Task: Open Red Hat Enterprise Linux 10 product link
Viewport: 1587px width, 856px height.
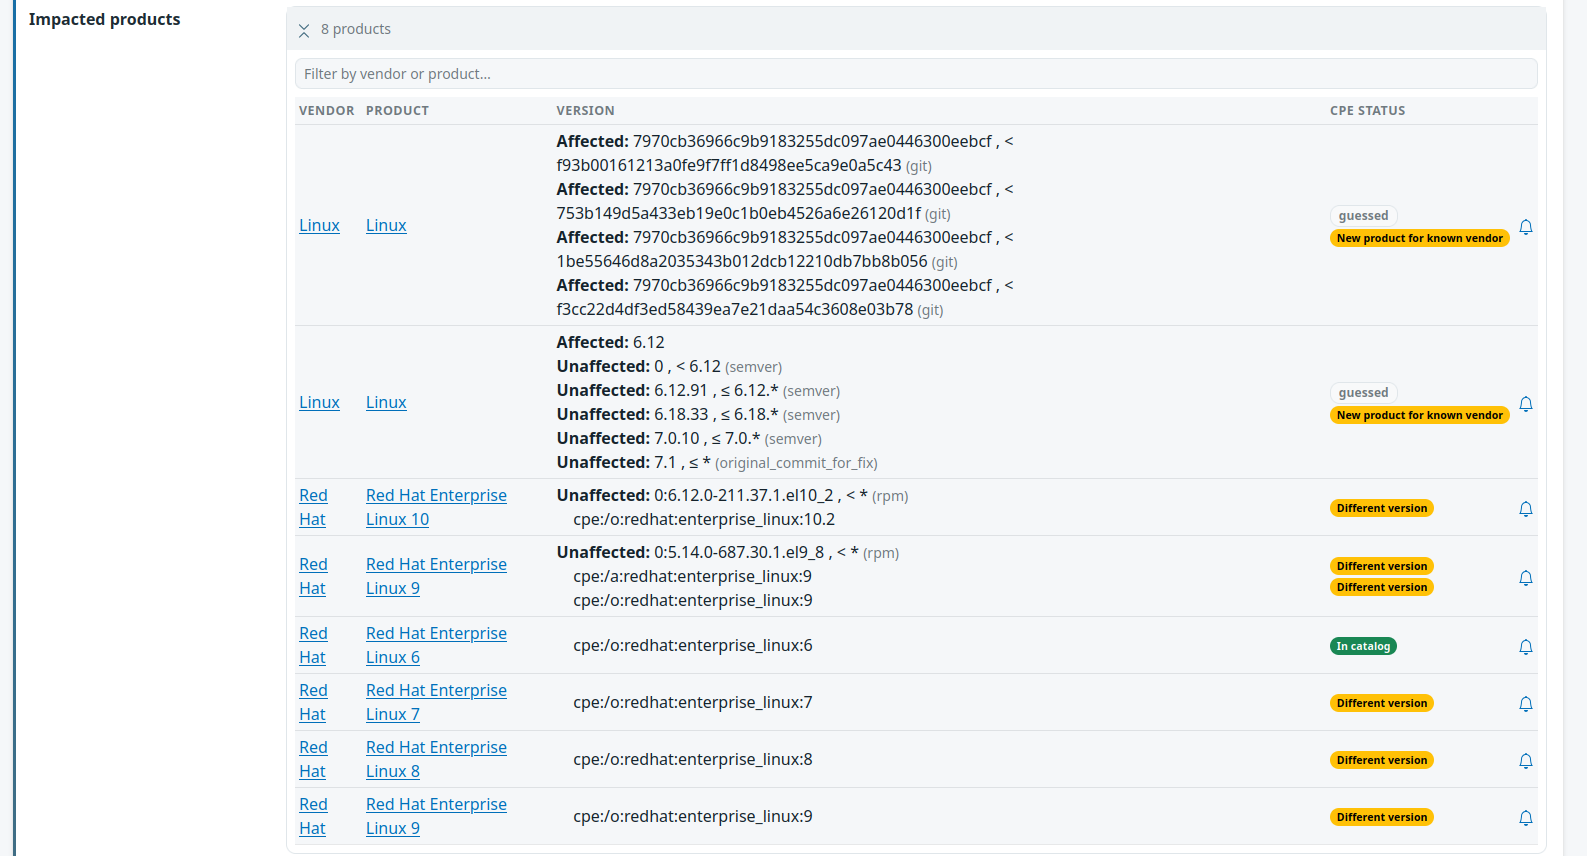Action: click(436, 507)
